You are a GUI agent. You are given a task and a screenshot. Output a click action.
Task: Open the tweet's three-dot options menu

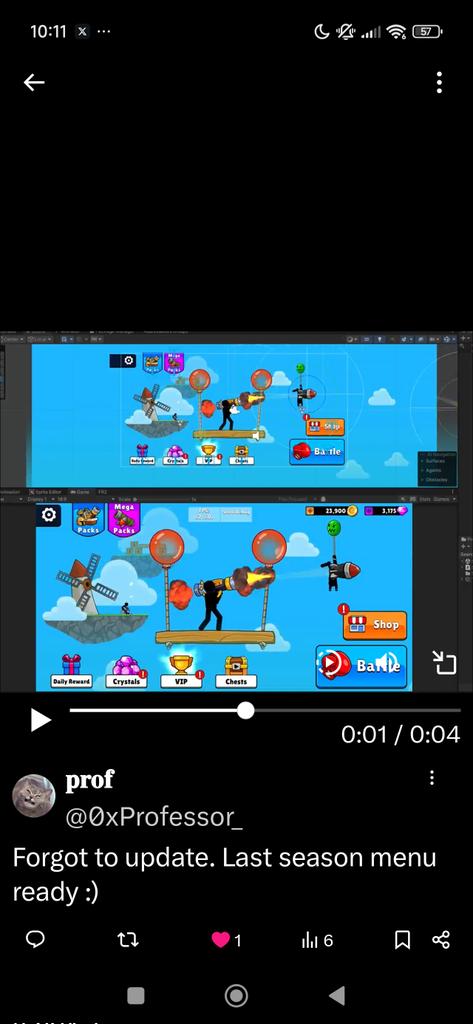(x=432, y=778)
